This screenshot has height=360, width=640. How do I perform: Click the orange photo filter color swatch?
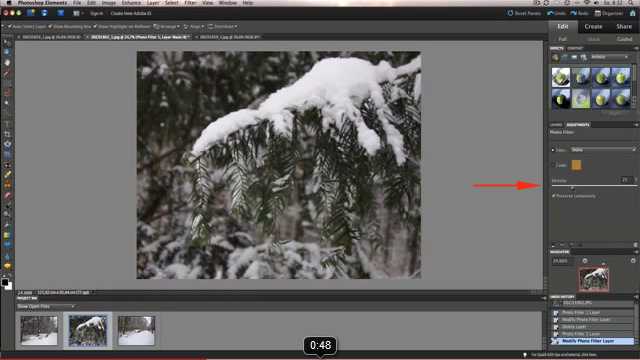point(576,165)
